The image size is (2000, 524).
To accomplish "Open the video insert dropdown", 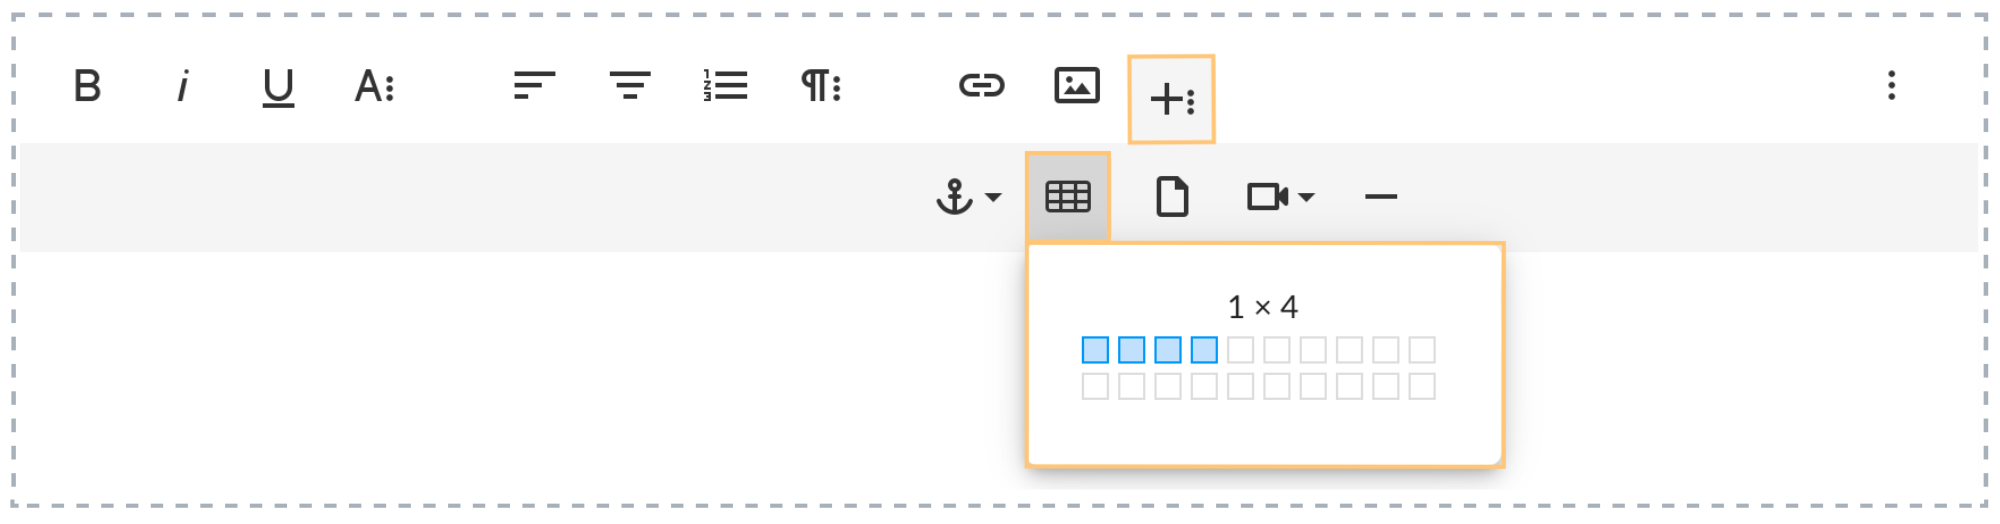I will (1280, 197).
